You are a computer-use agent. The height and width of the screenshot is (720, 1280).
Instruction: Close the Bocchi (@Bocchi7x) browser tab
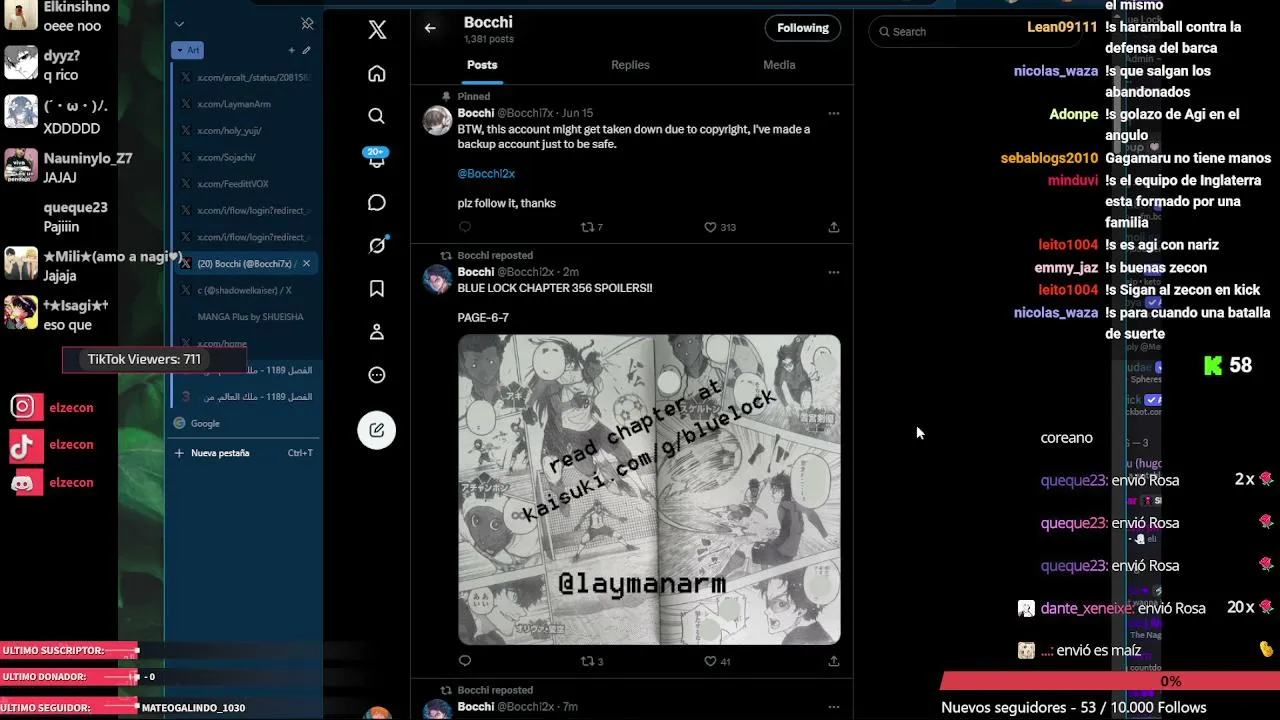pyautogui.click(x=307, y=264)
